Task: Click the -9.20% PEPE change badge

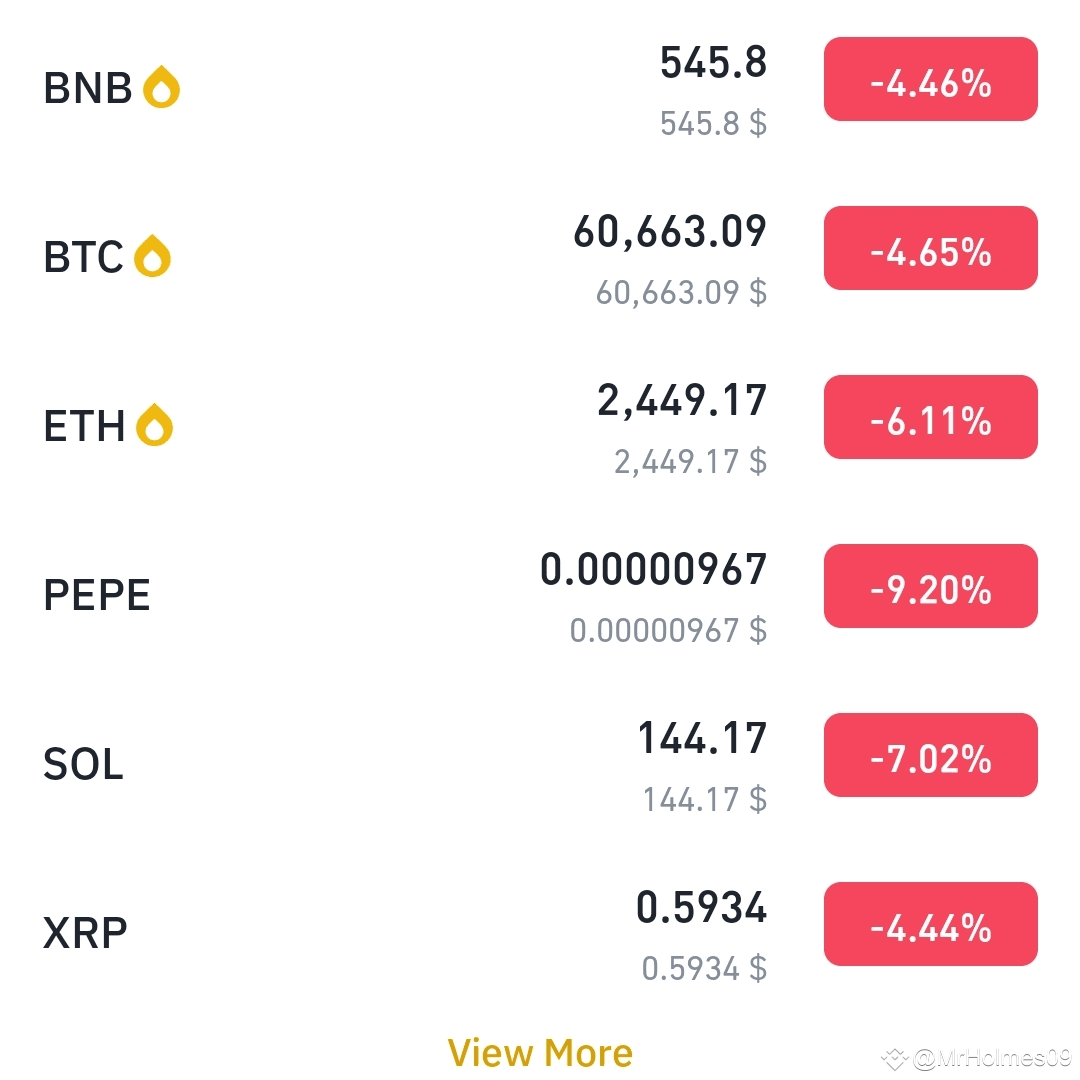Action: (x=931, y=586)
